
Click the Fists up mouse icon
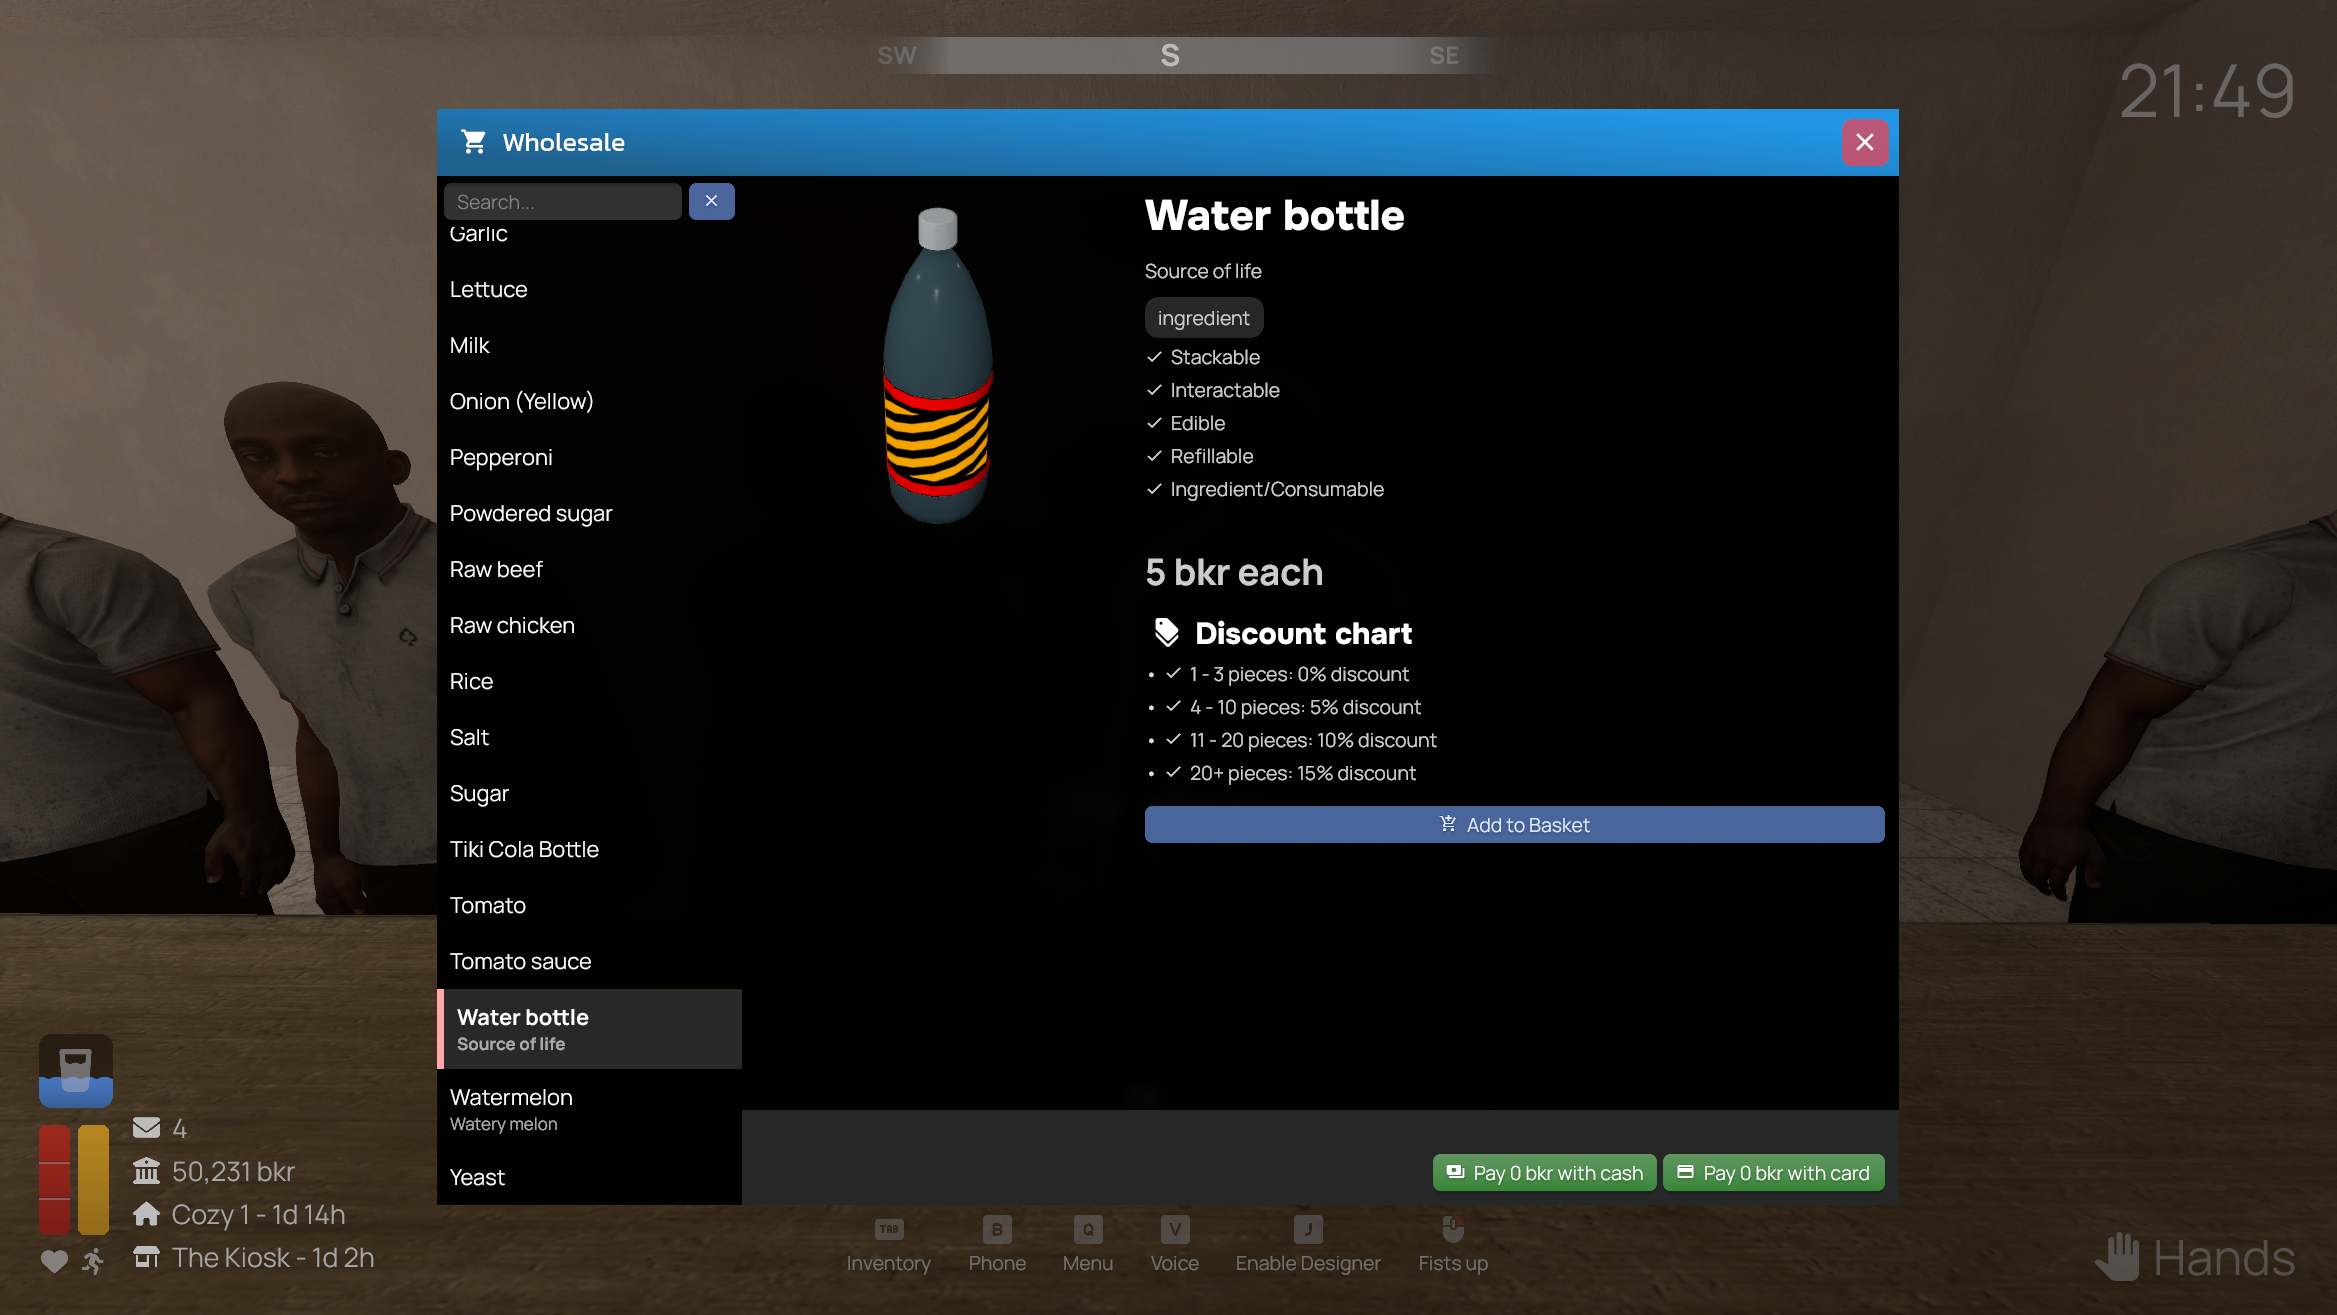click(1453, 1229)
